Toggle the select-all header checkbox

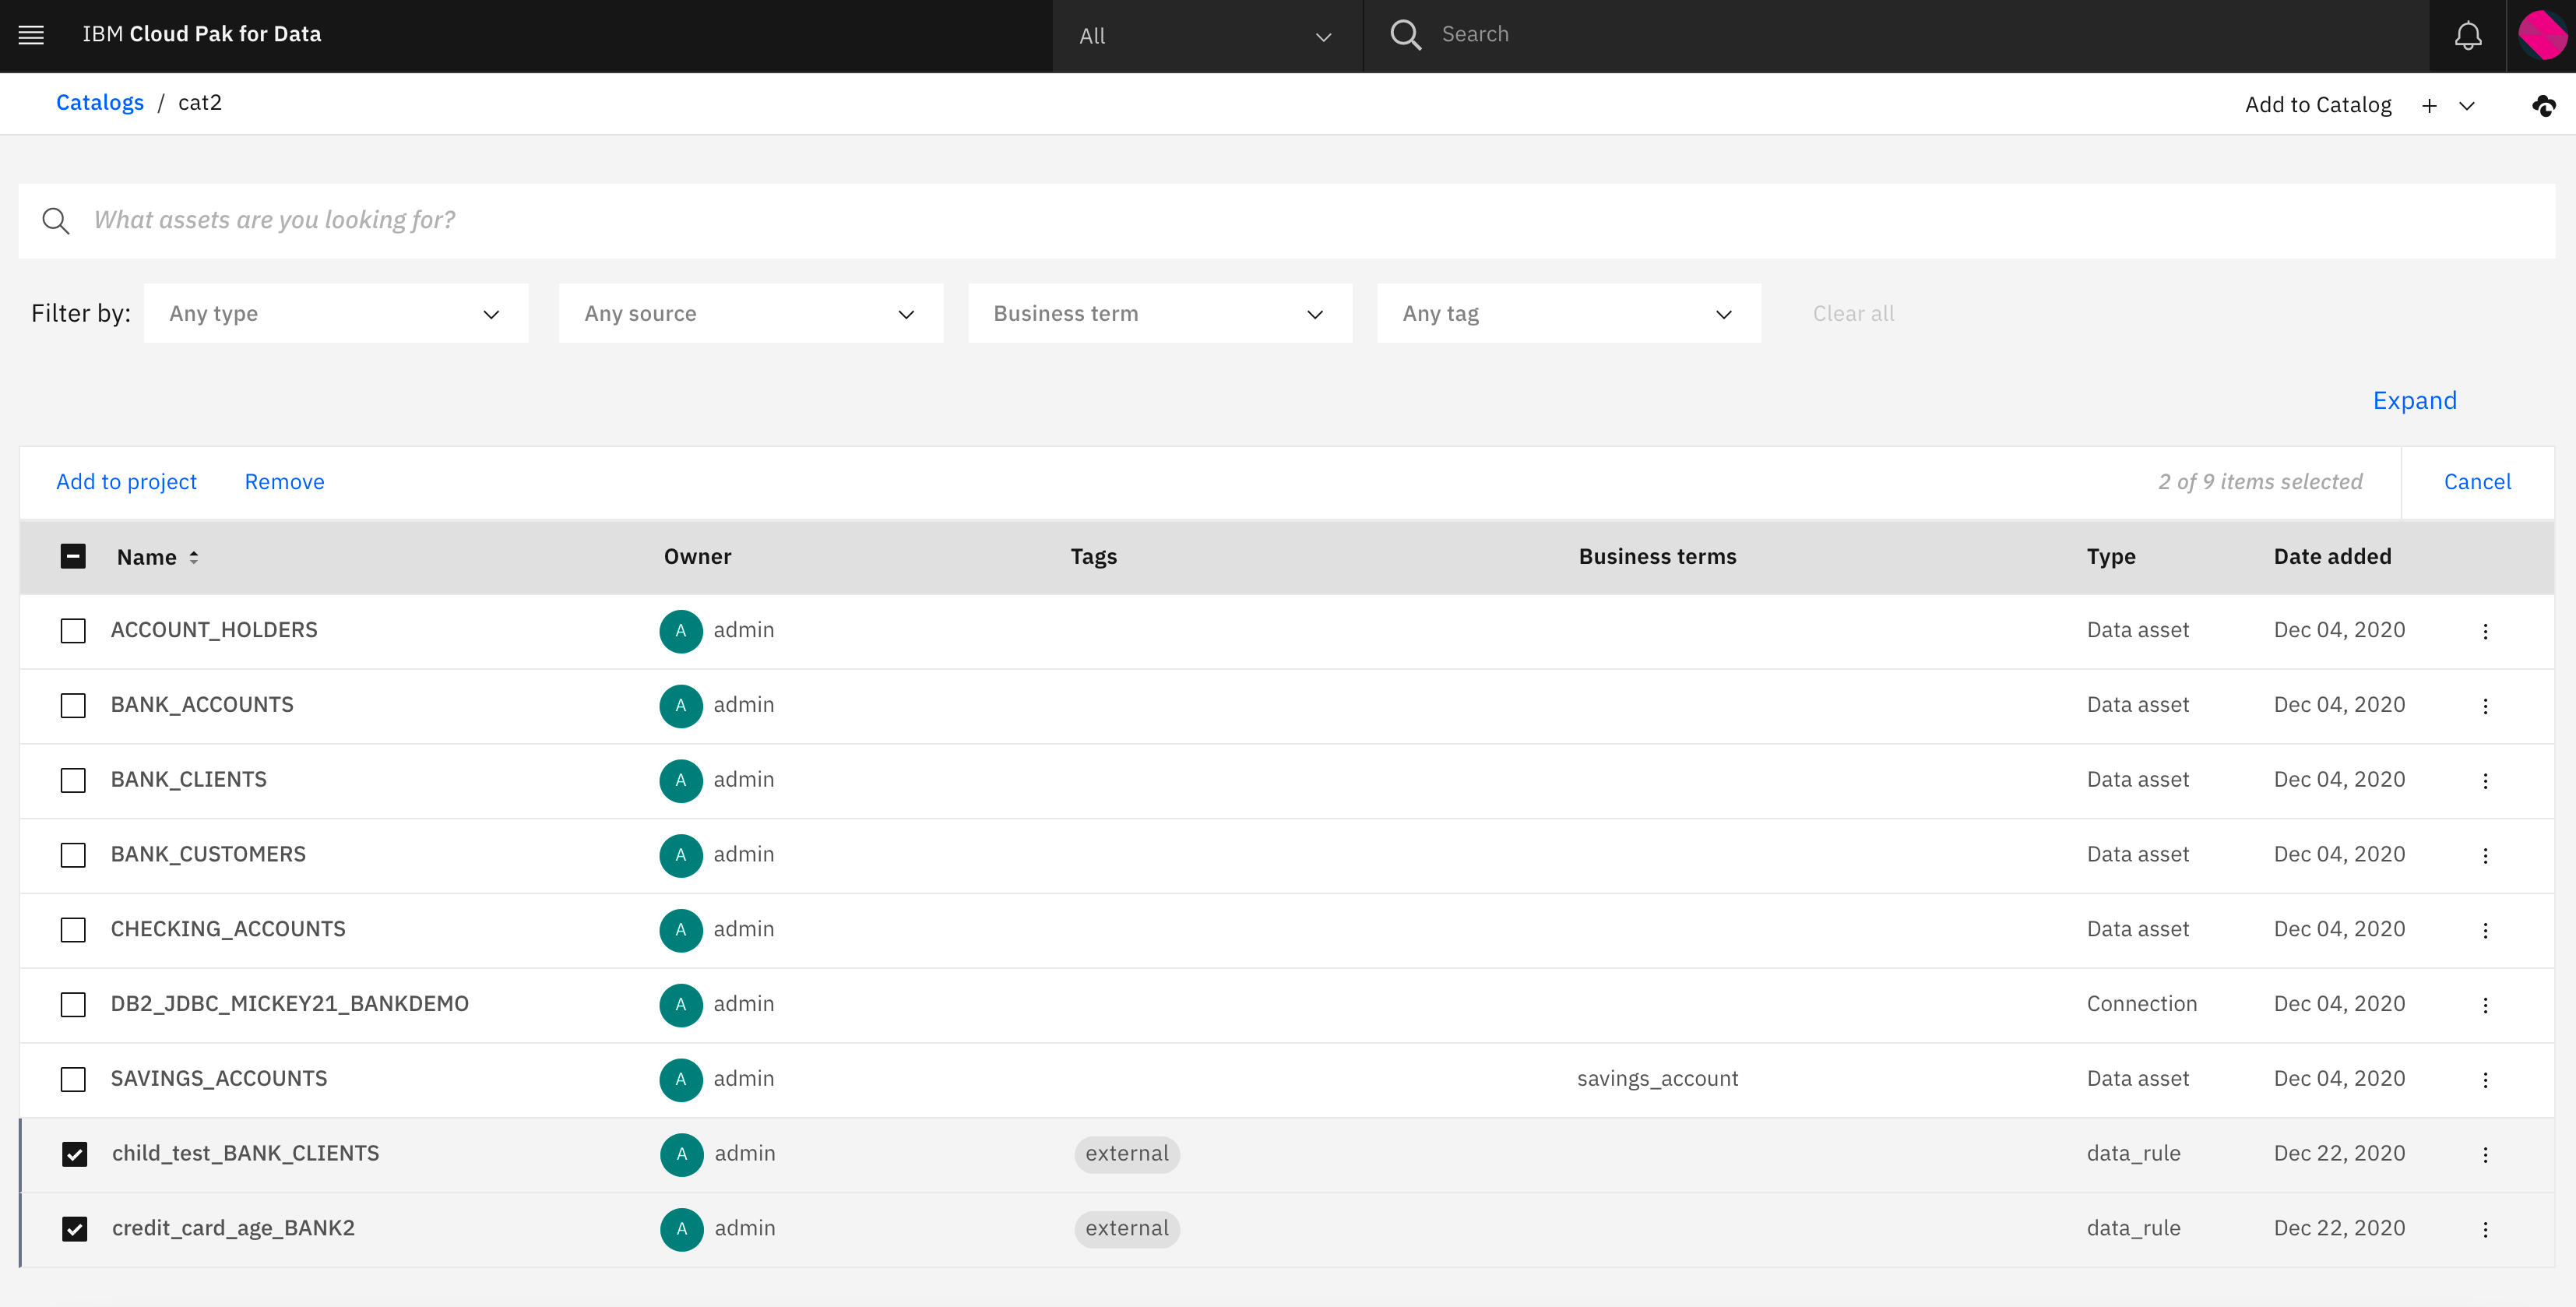click(73, 557)
